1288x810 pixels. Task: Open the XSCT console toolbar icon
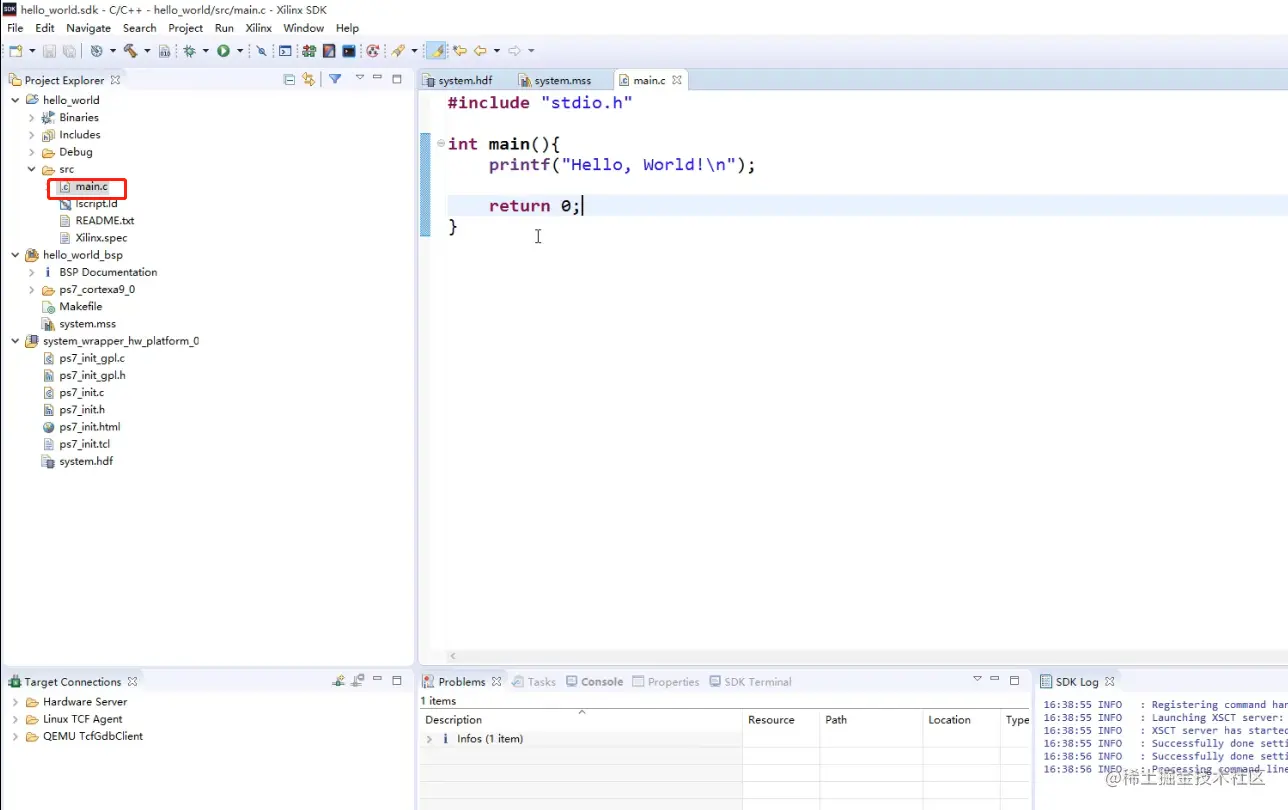pyautogui.click(x=285, y=51)
